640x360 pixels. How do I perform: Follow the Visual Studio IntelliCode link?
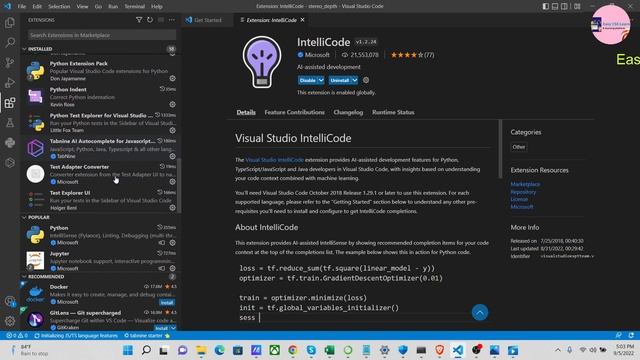coord(274,160)
